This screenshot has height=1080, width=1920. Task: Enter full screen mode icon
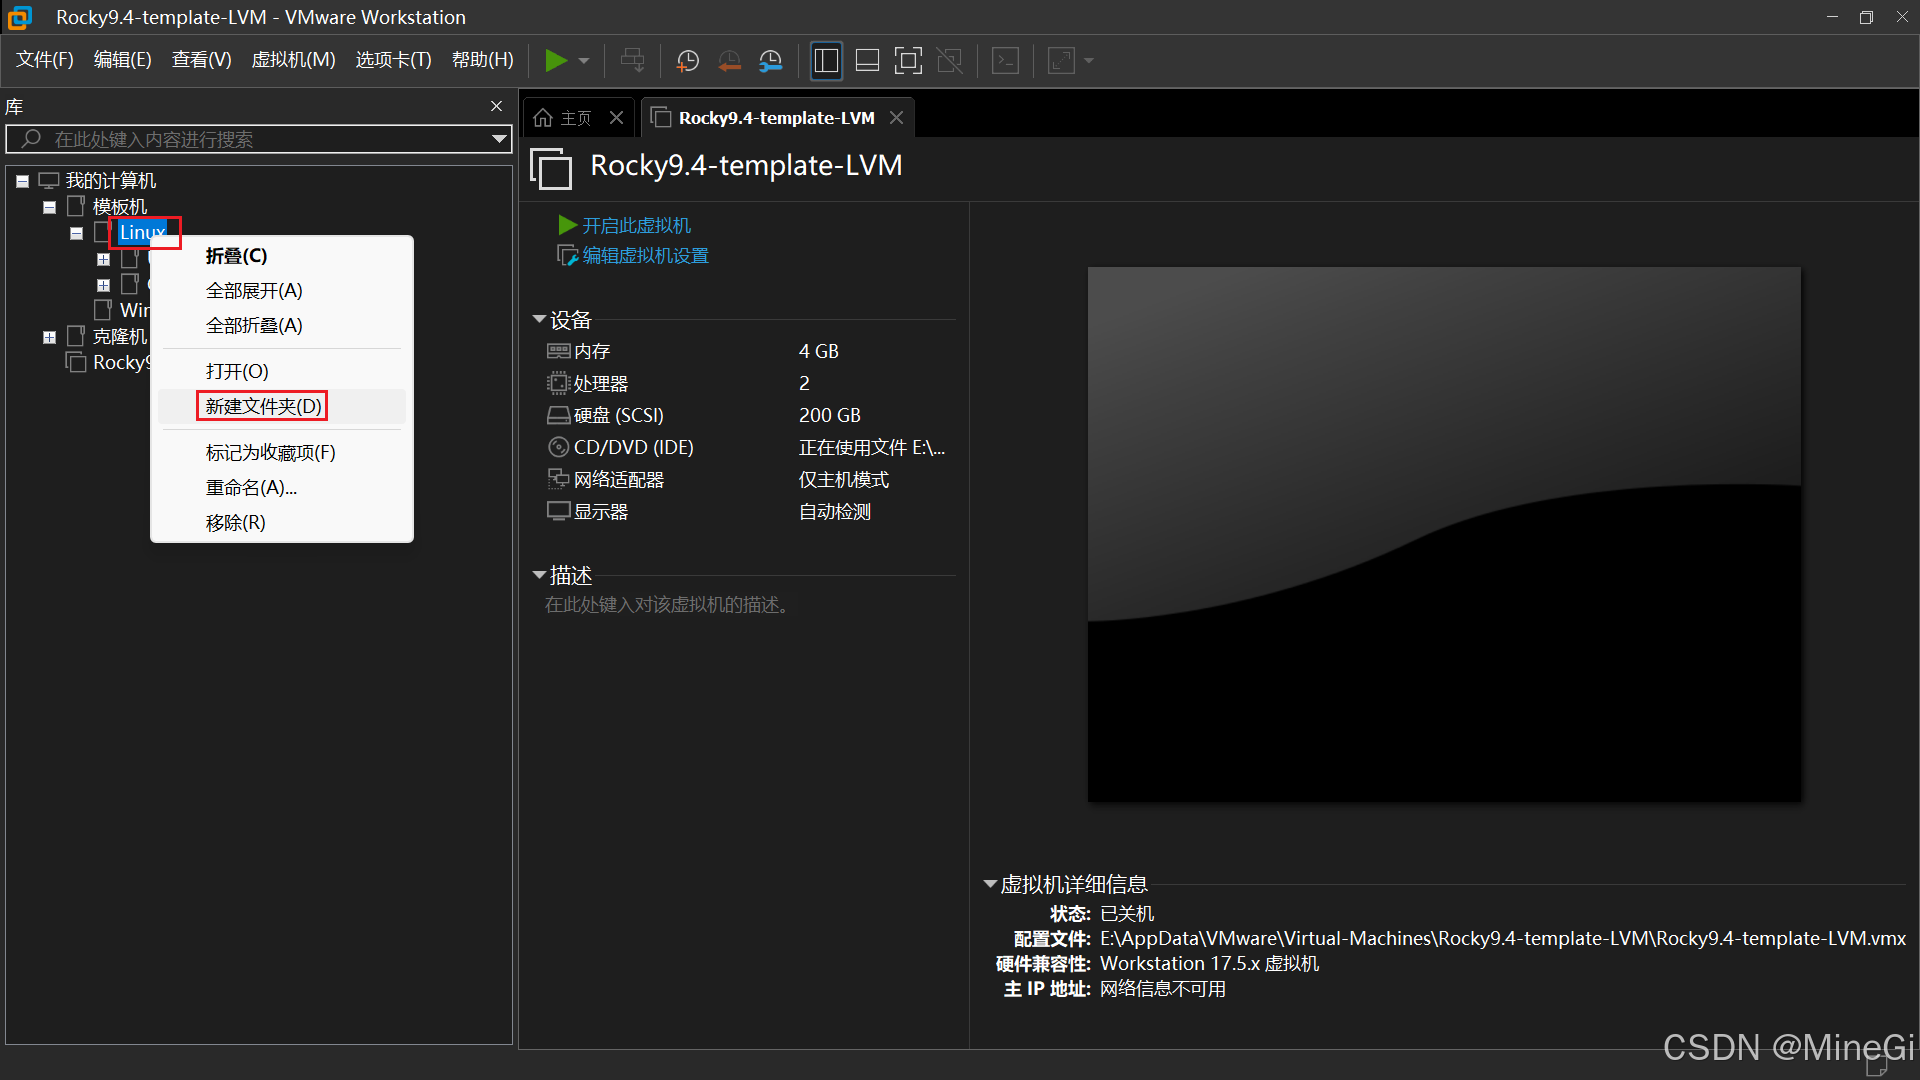point(908,61)
